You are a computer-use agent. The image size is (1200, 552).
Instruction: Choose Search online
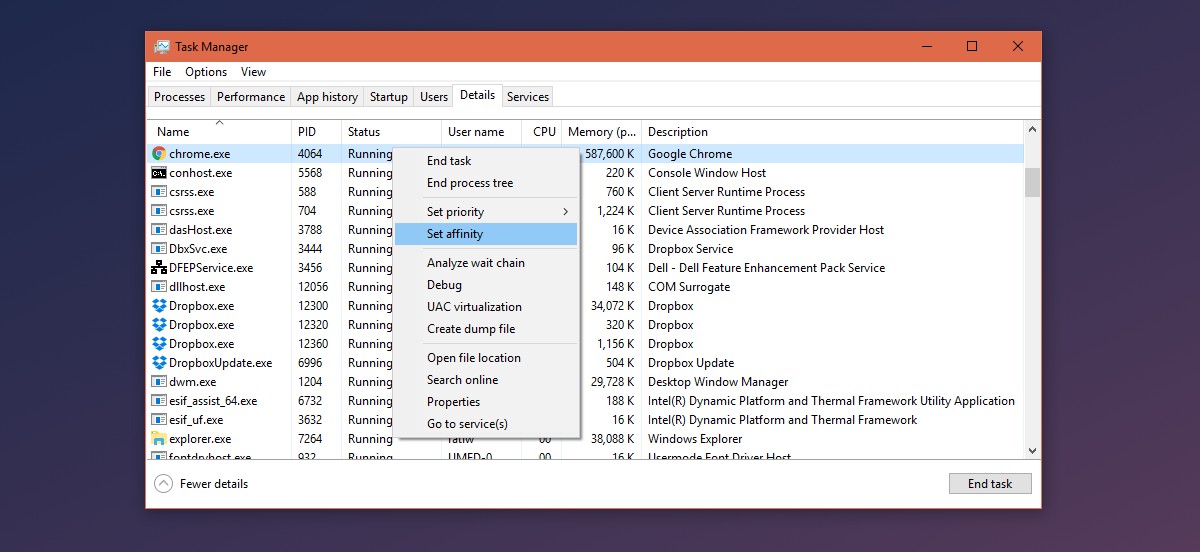(x=486, y=380)
